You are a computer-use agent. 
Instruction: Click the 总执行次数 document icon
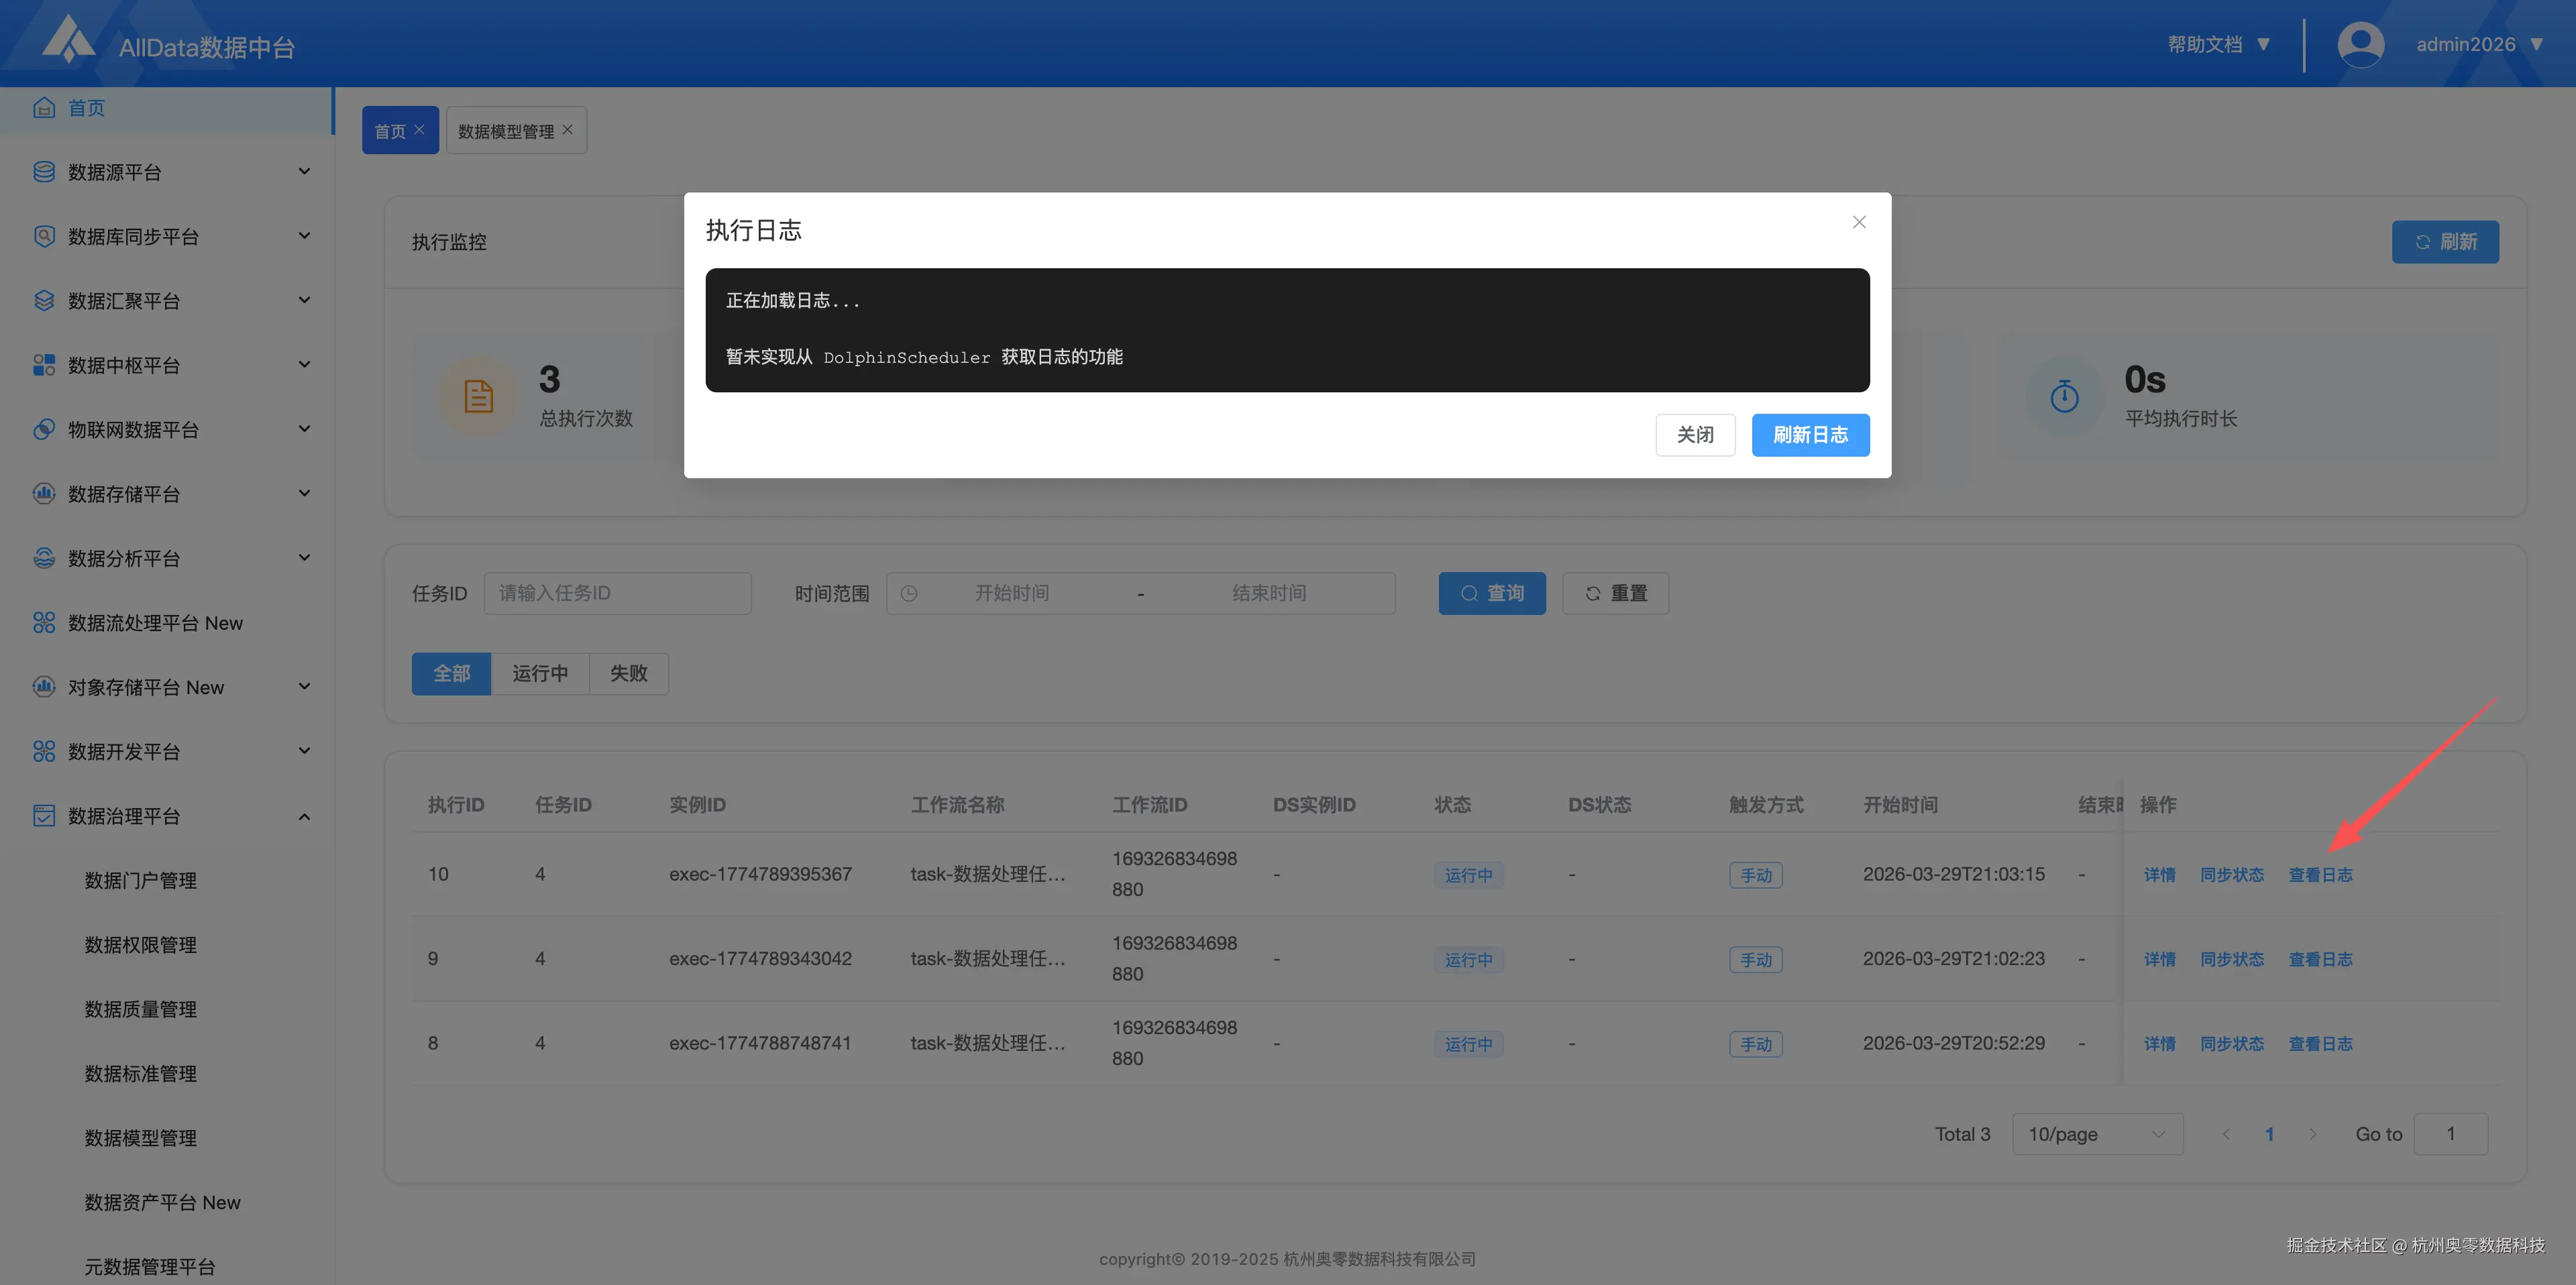[x=478, y=396]
